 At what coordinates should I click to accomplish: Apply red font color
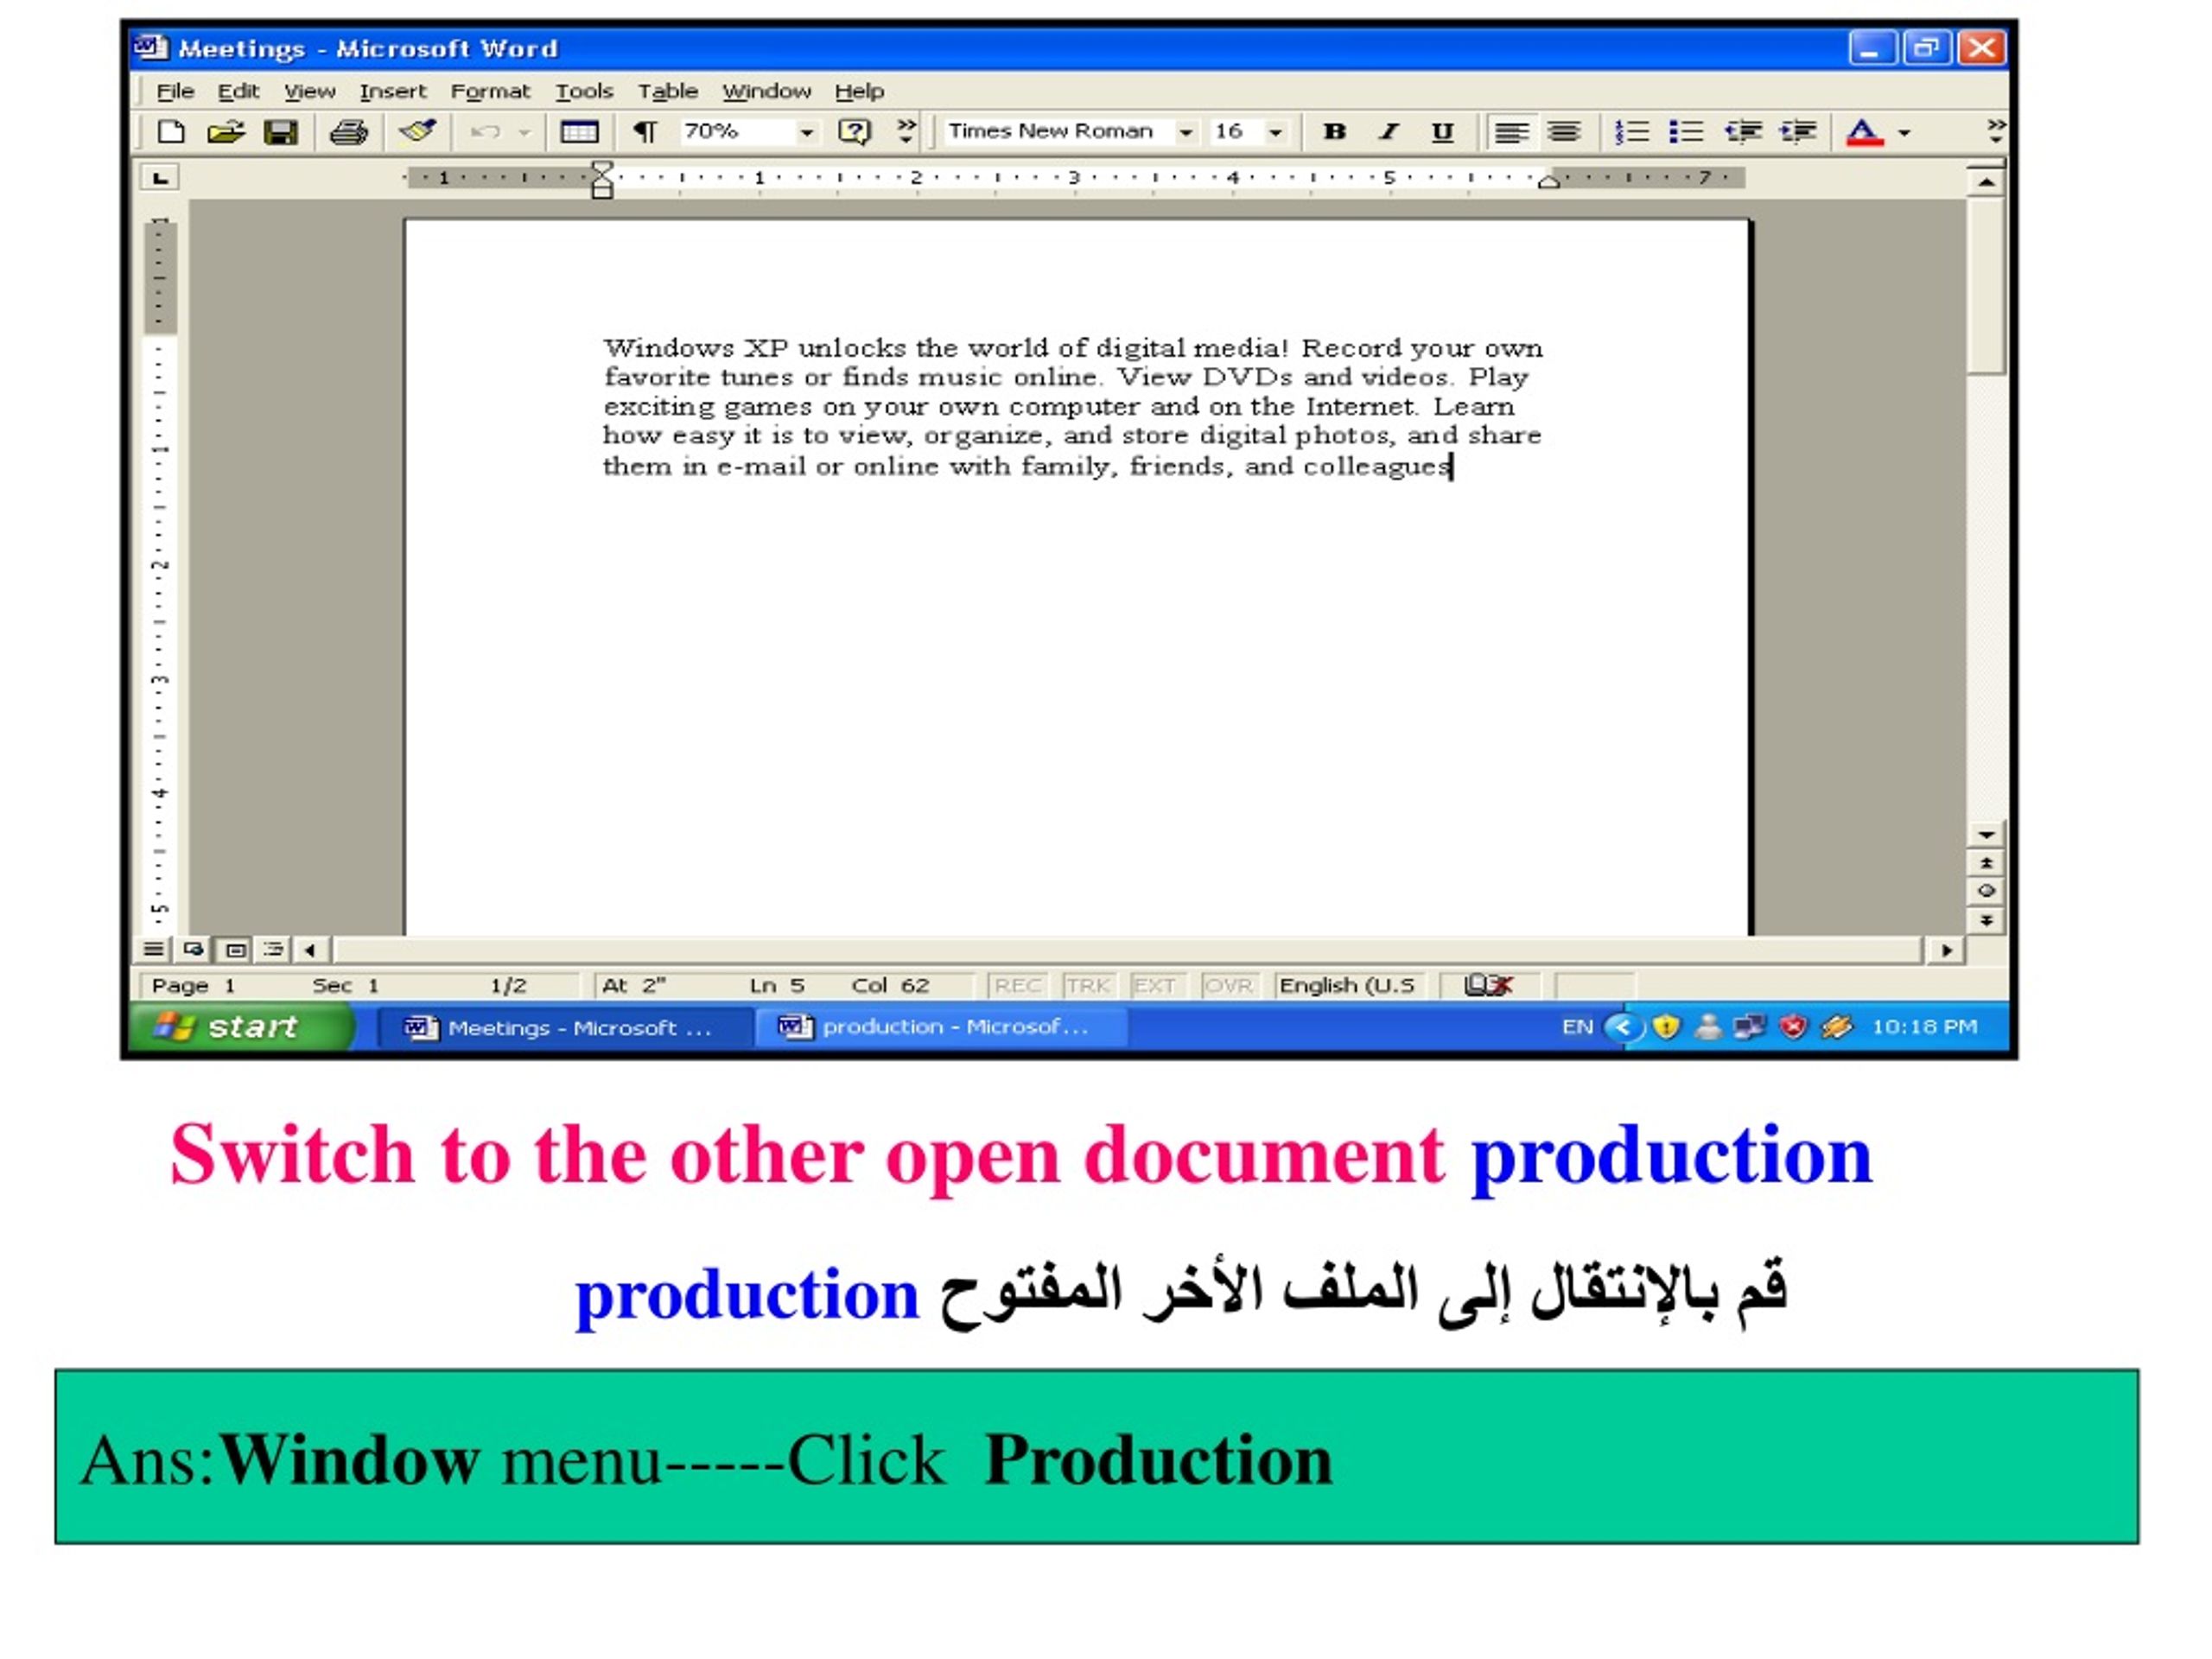(x=1864, y=132)
